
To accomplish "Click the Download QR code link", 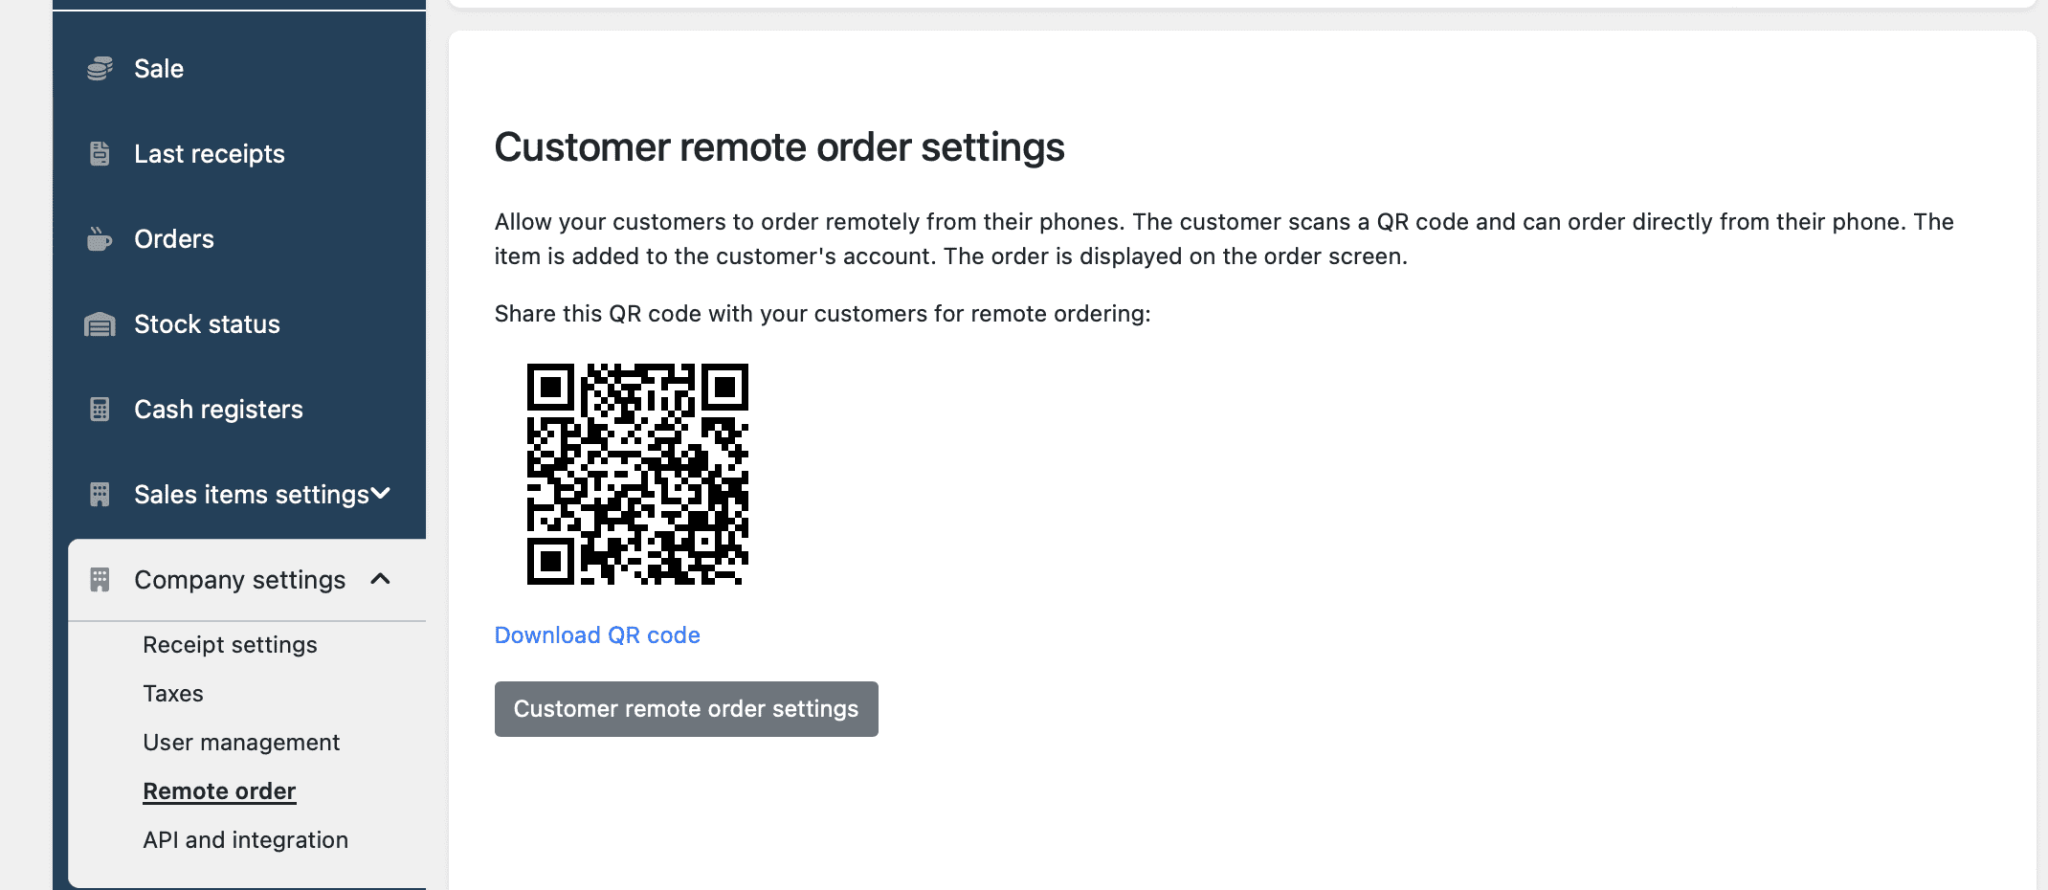I will [x=597, y=635].
